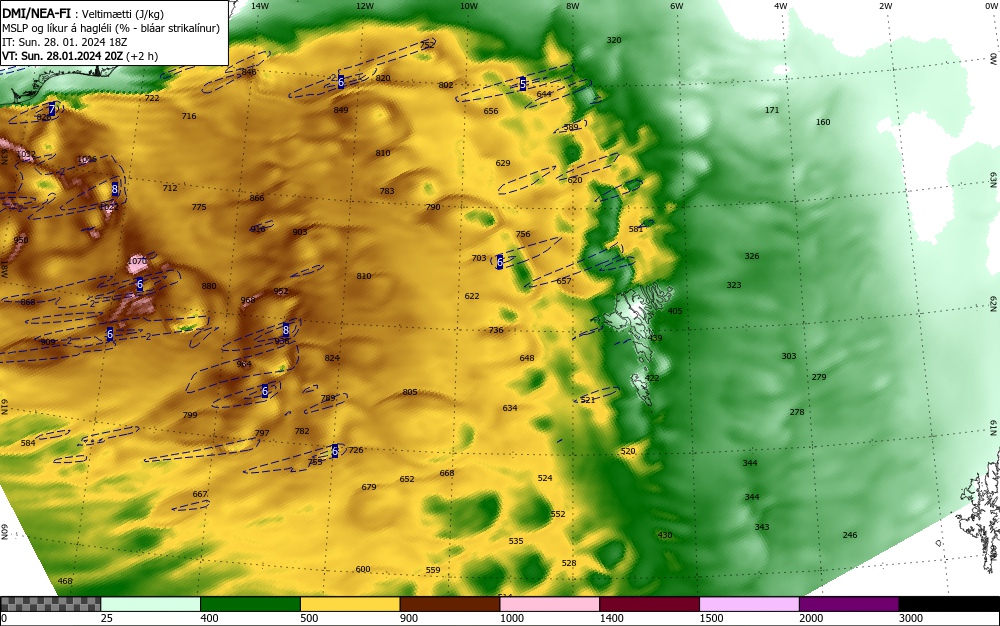Click the map value '160'
The image size is (1000, 626).
click(823, 122)
